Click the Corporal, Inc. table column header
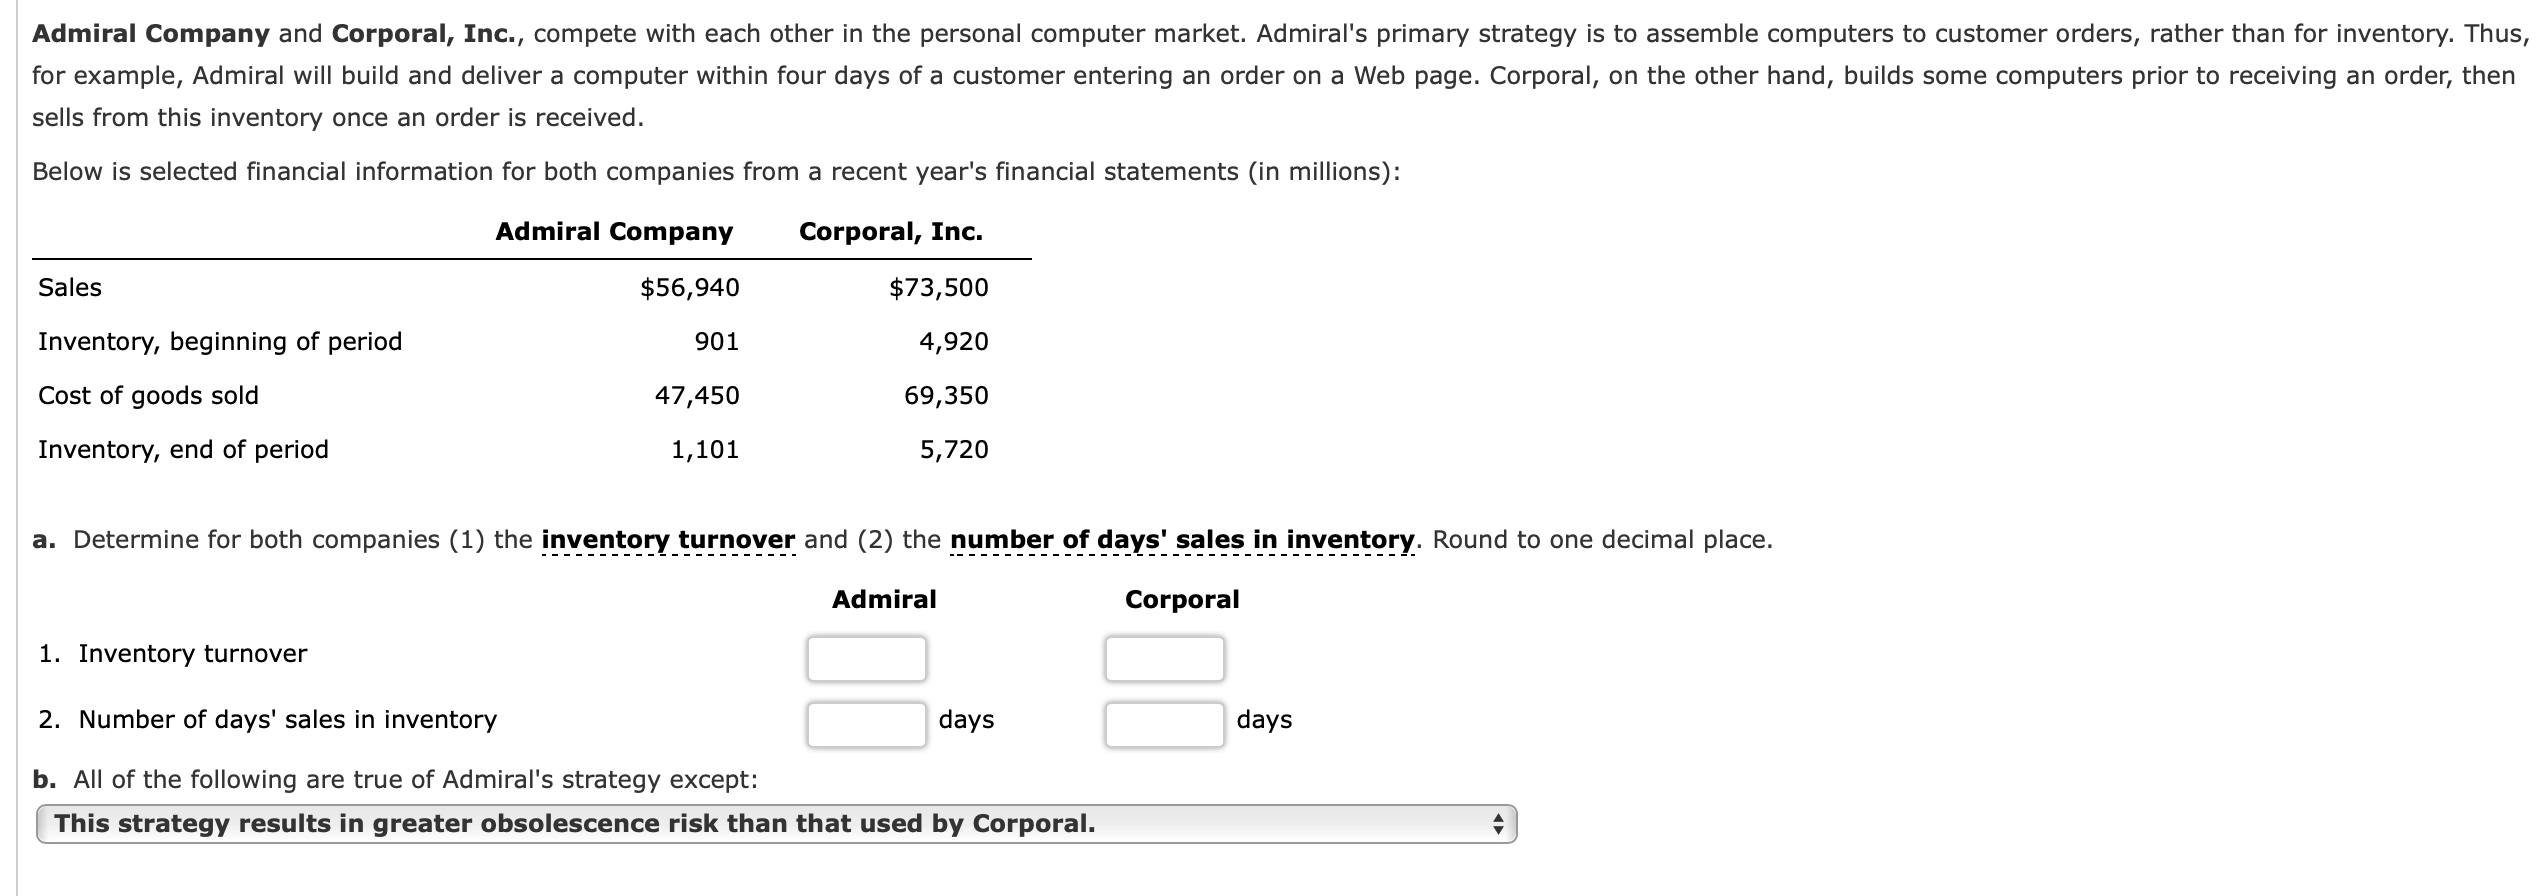Screen dimensions: 2548x896 [891, 232]
